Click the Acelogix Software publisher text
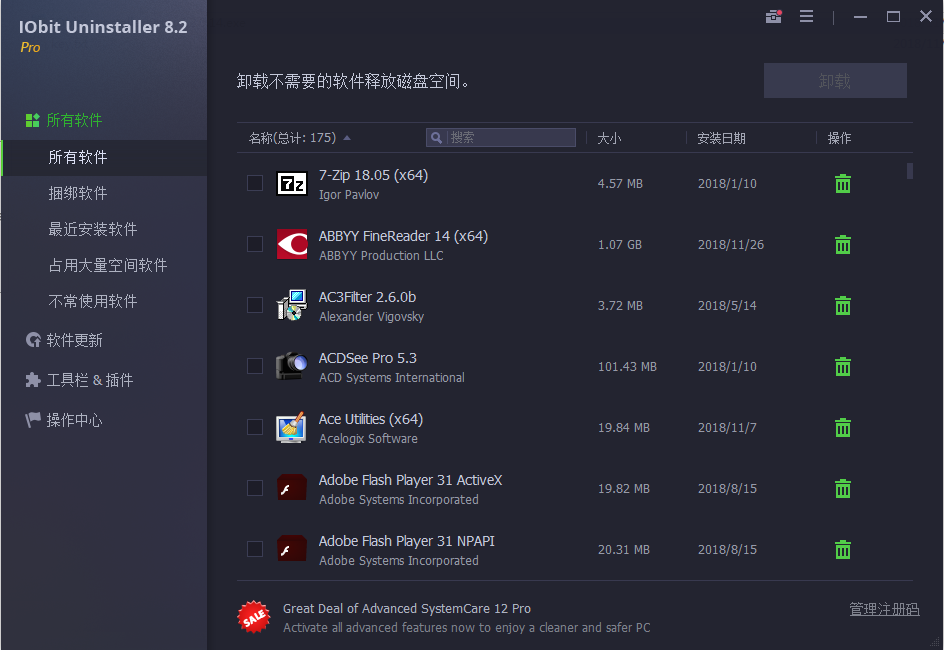The height and width of the screenshot is (650, 944). pyautogui.click(x=368, y=439)
